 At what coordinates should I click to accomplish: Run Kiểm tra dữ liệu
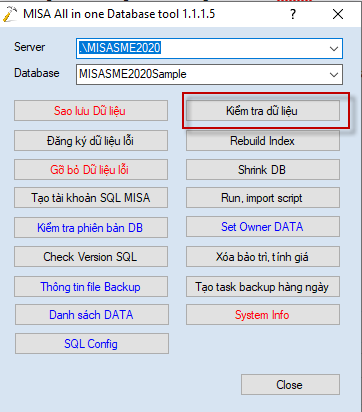tap(263, 111)
